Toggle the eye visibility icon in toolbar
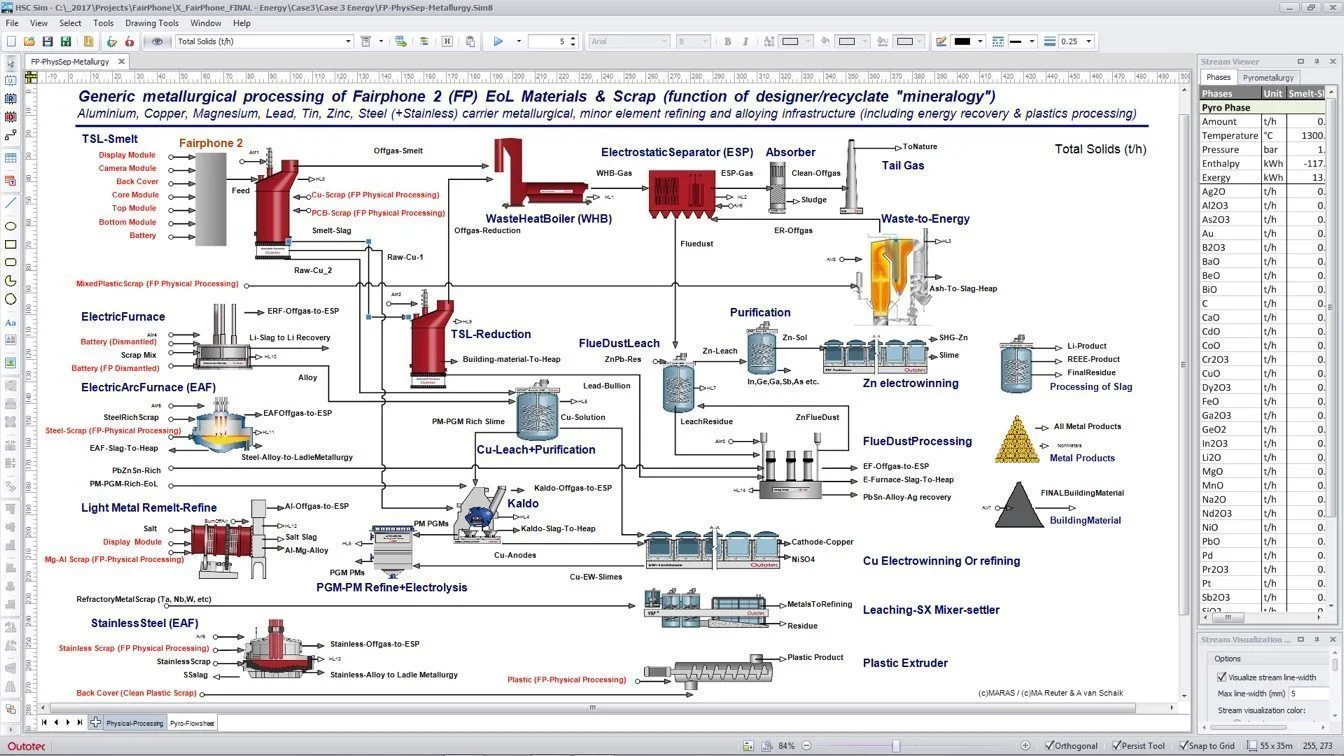This screenshot has width=1344, height=756. 157,41
